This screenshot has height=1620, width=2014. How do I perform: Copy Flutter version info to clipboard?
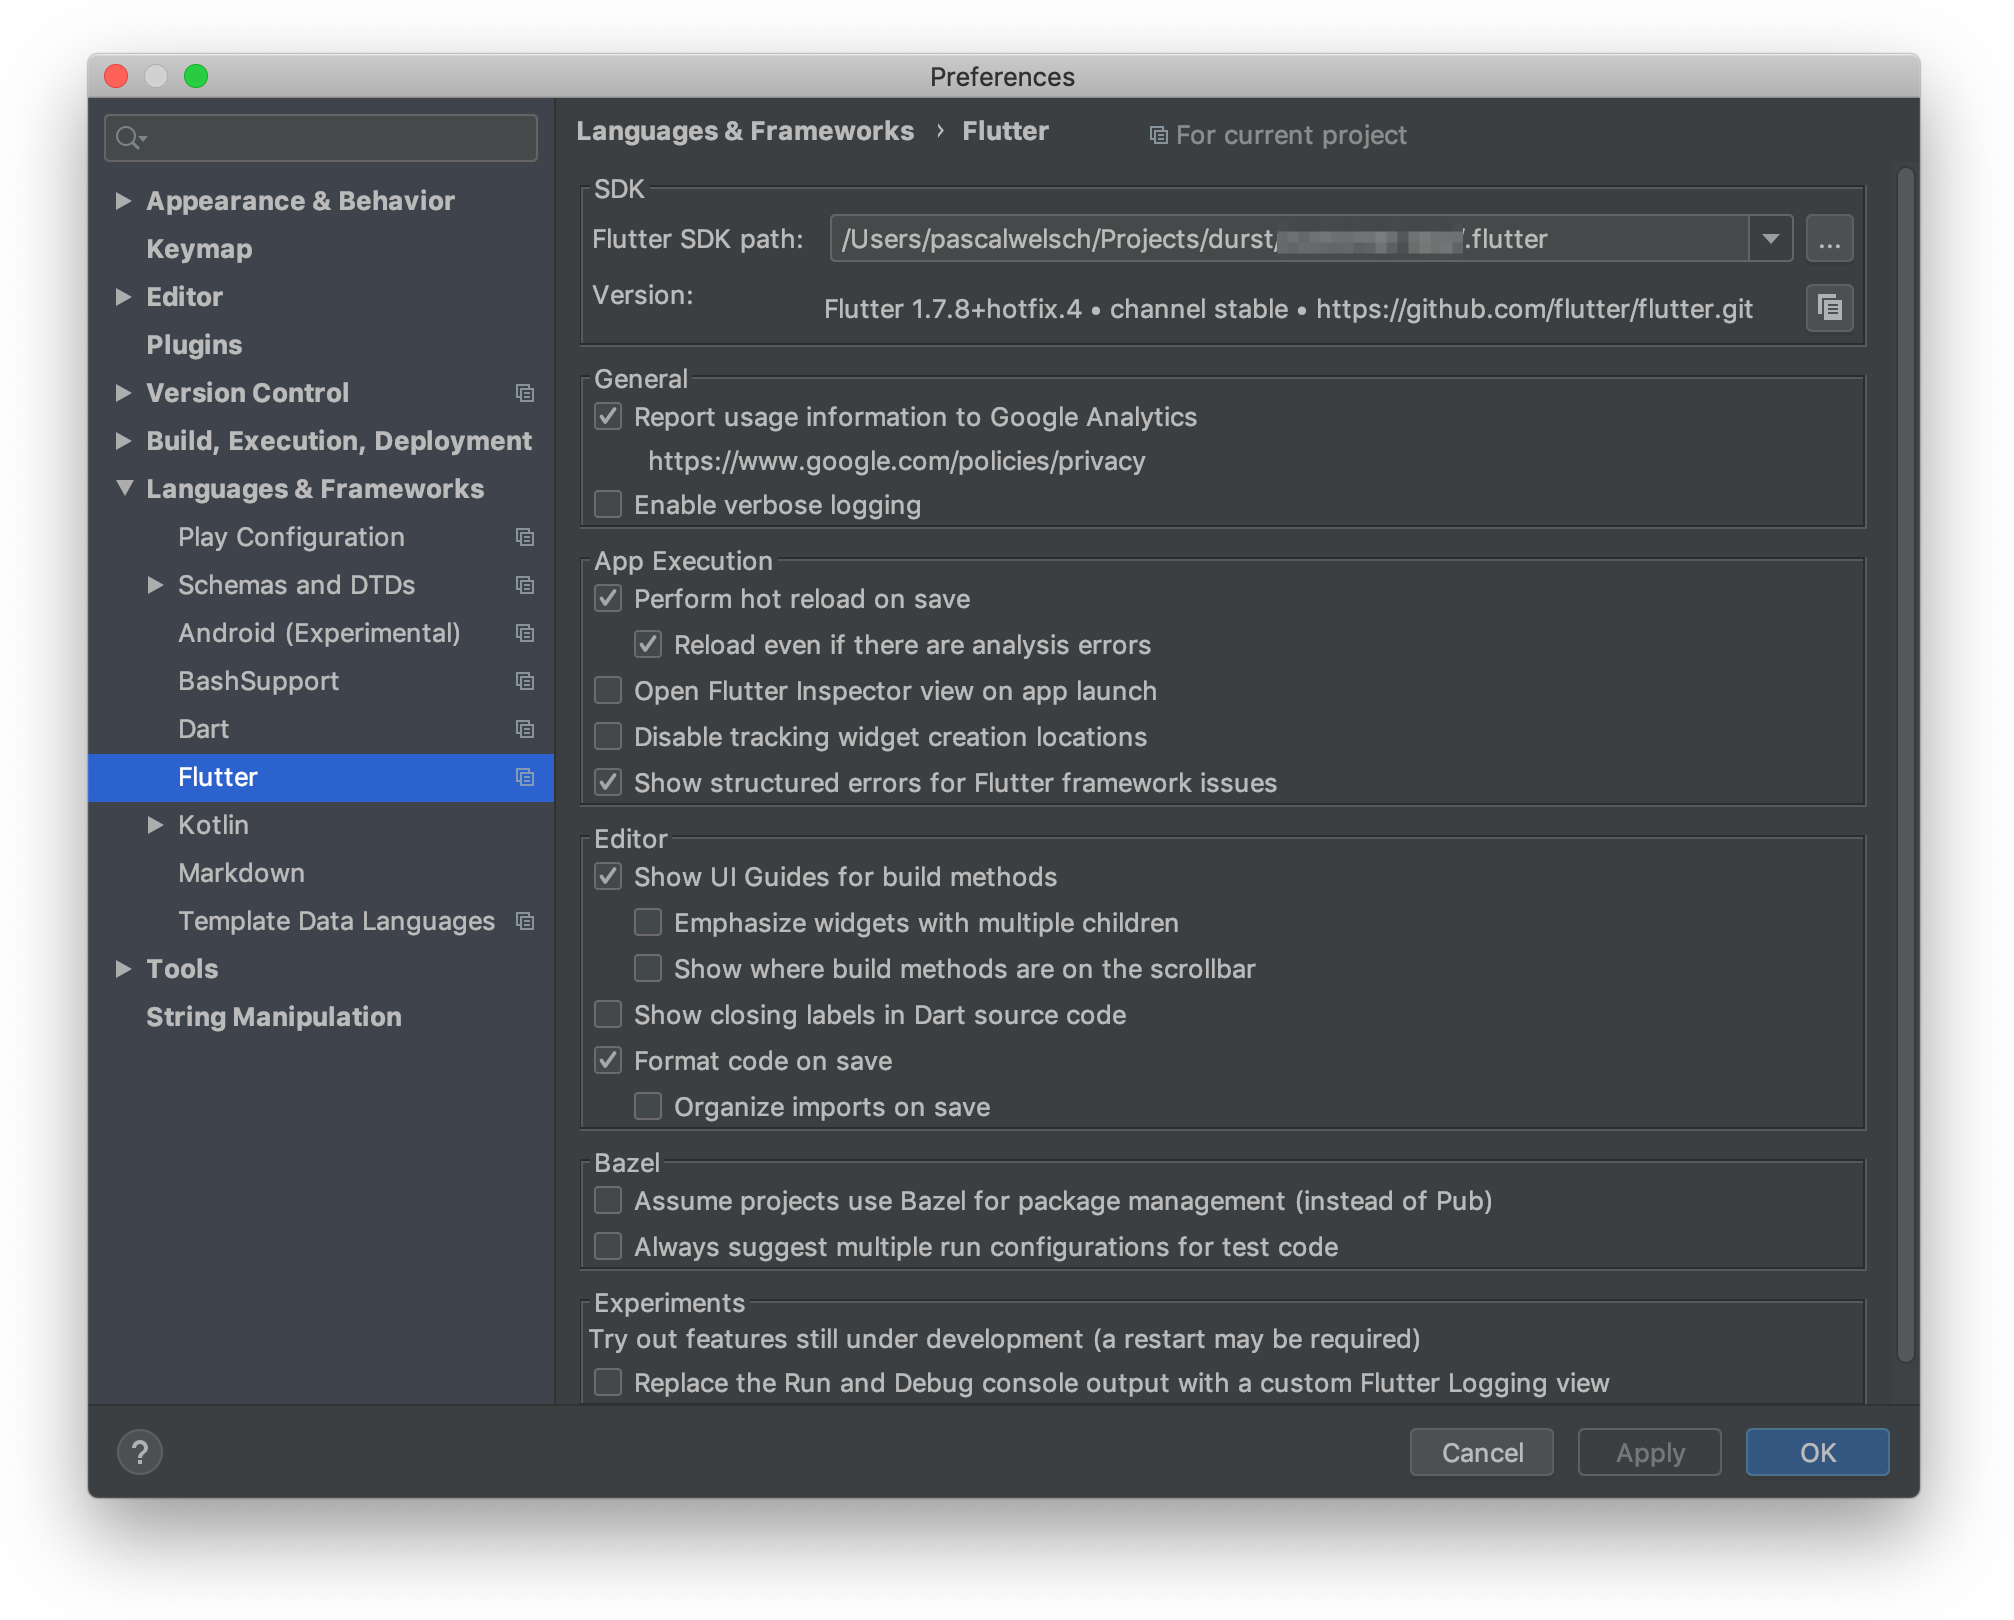point(1829,307)
